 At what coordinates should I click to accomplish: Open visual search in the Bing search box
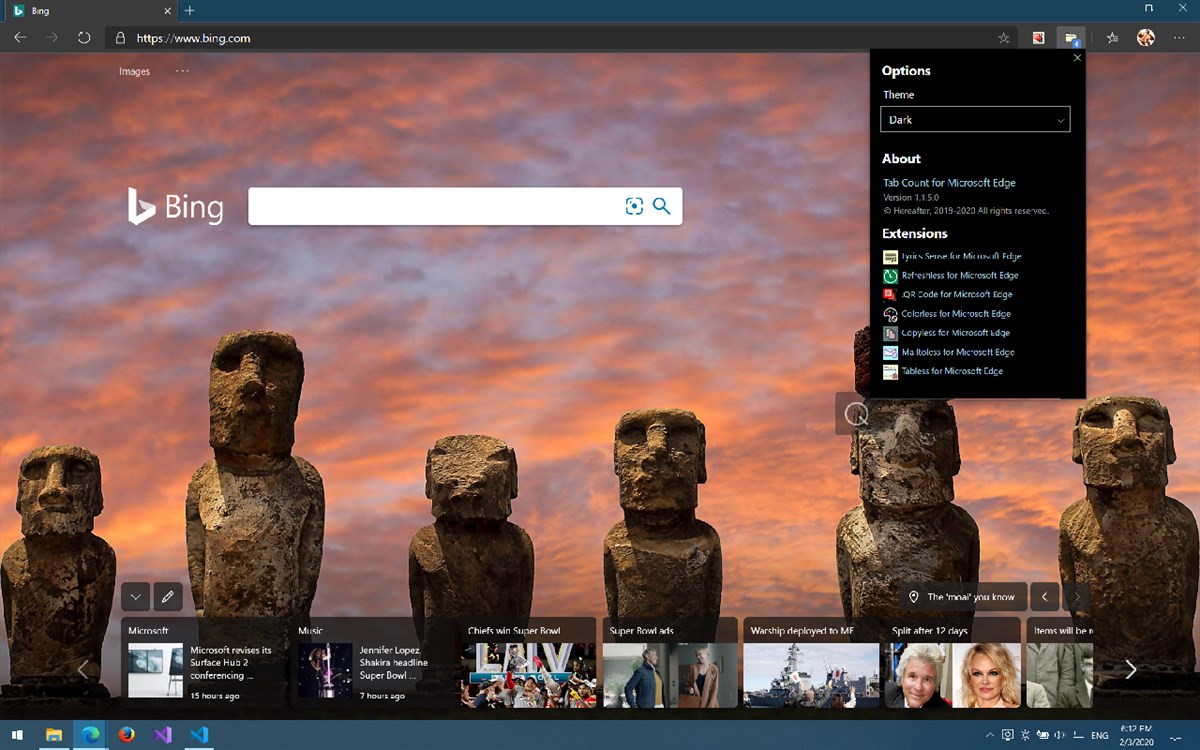635,206
